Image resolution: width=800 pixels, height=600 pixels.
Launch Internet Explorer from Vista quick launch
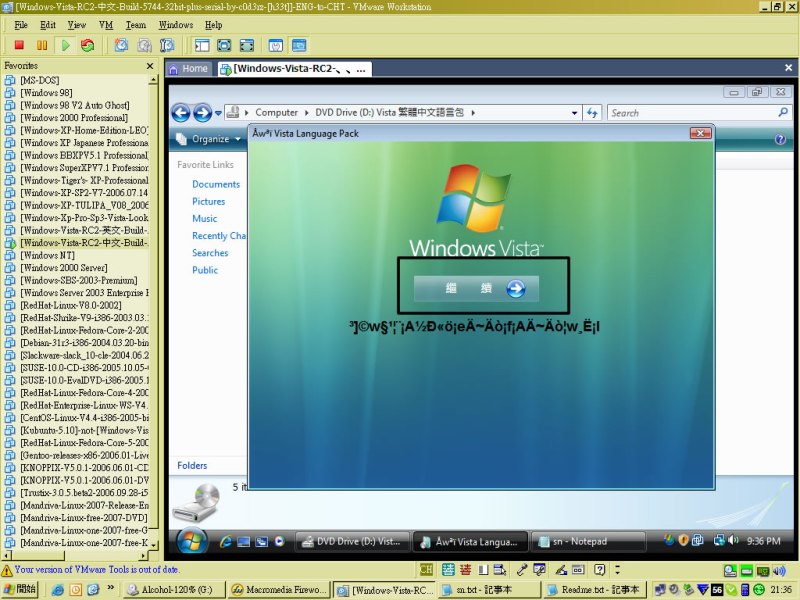[226, 542]
